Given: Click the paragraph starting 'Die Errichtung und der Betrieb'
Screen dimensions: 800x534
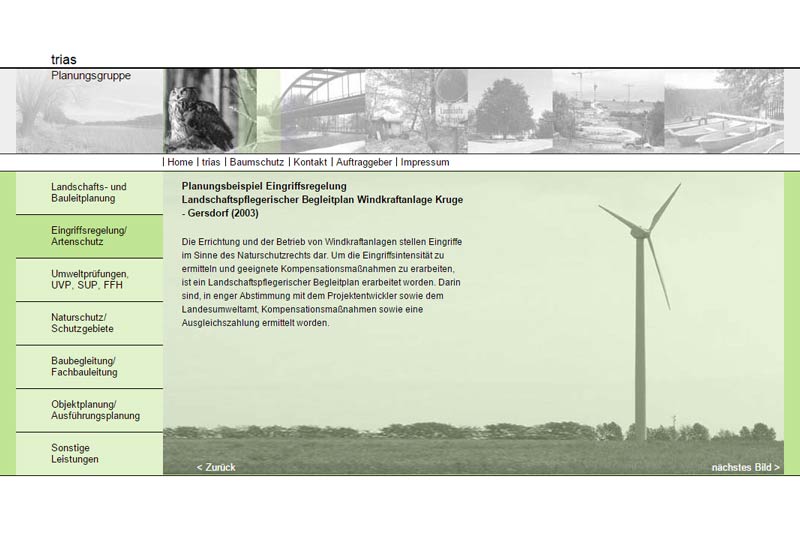Looking at the screenshot, I should (x=322, y=282).
